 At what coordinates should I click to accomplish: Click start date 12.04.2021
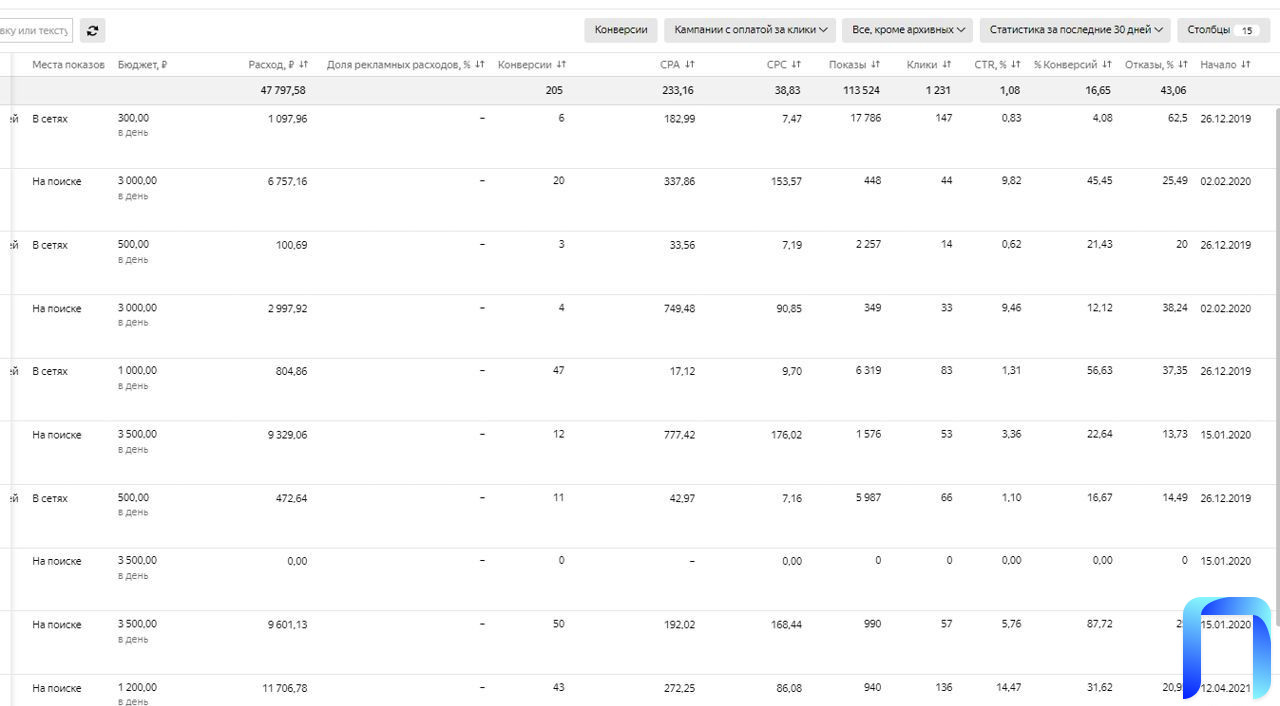[x=1226, y=688]
